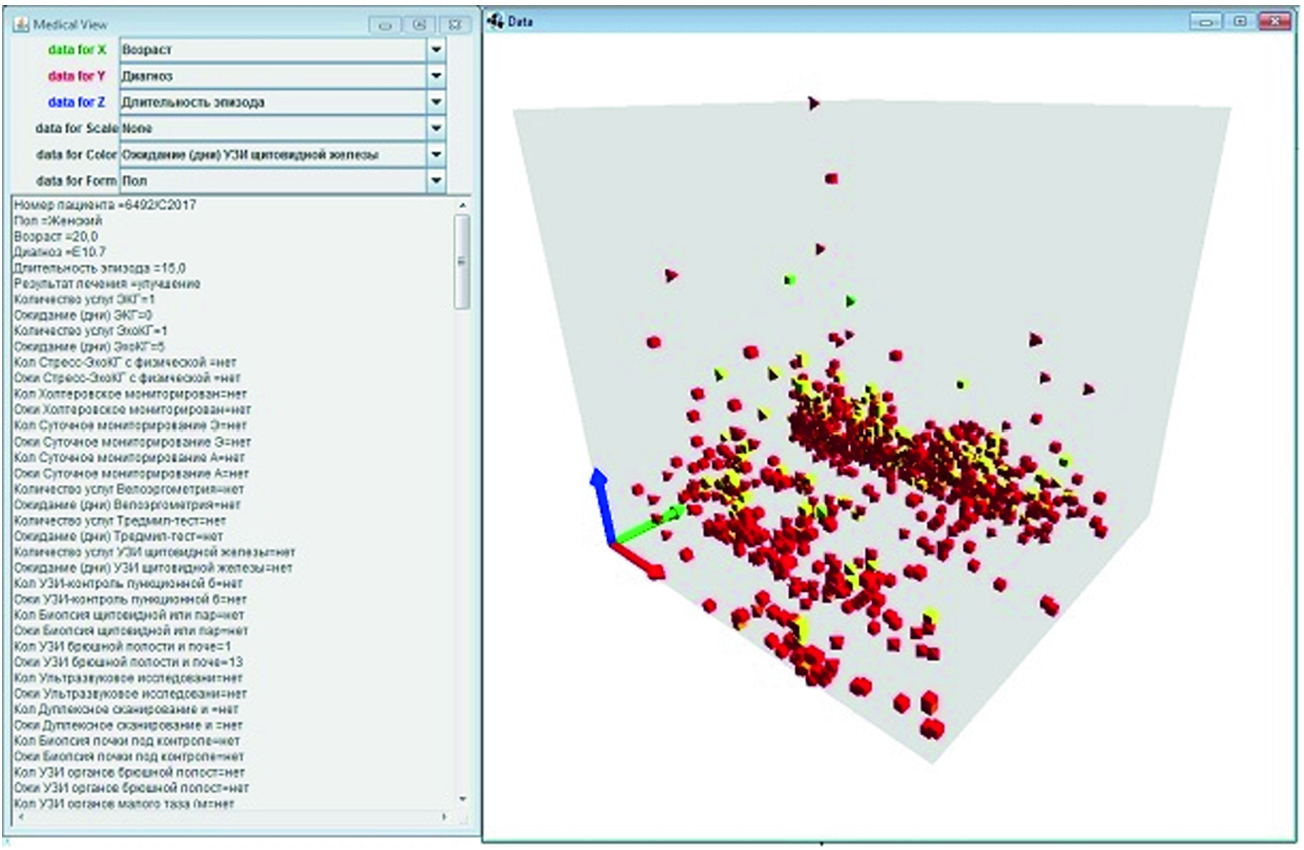
Task: Select 'Количество услуг Велоэргометрия=нет' line
Action: coord(129,489)
